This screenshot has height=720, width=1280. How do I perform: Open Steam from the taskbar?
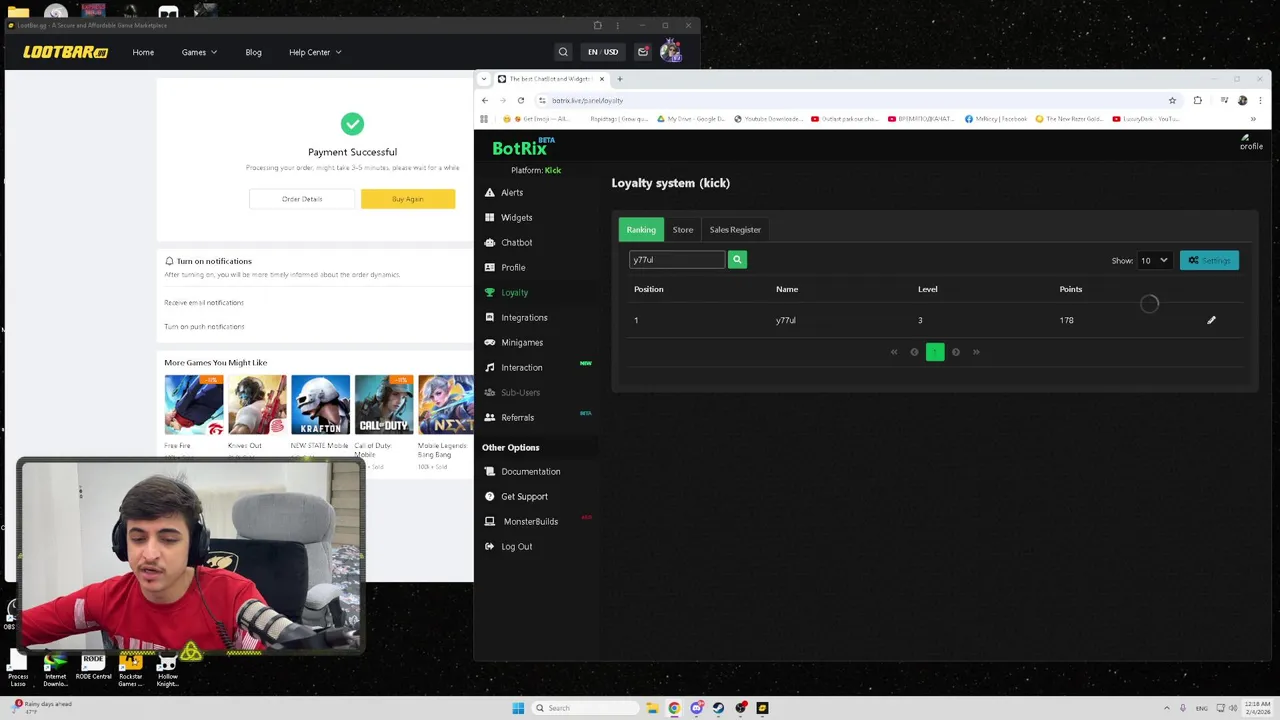(718, 708)
